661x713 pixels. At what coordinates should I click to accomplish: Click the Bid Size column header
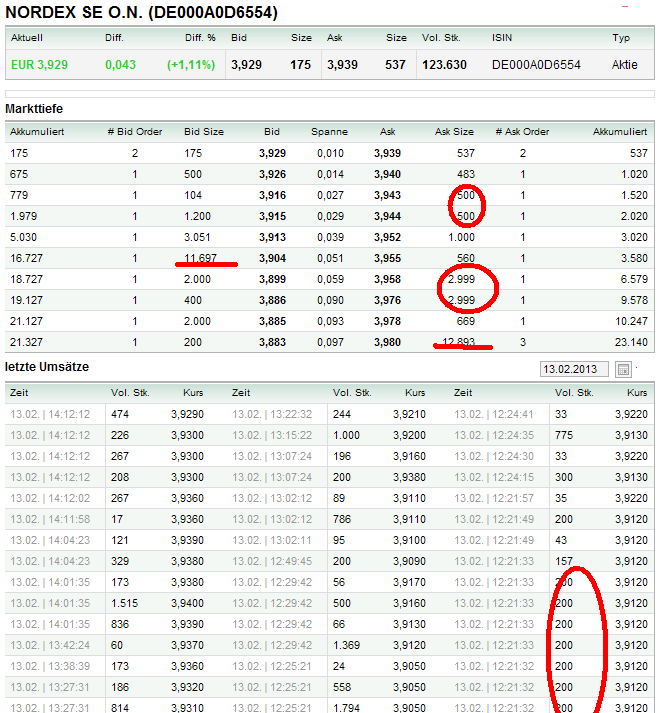pyautogui.click(x=204, y=132)
